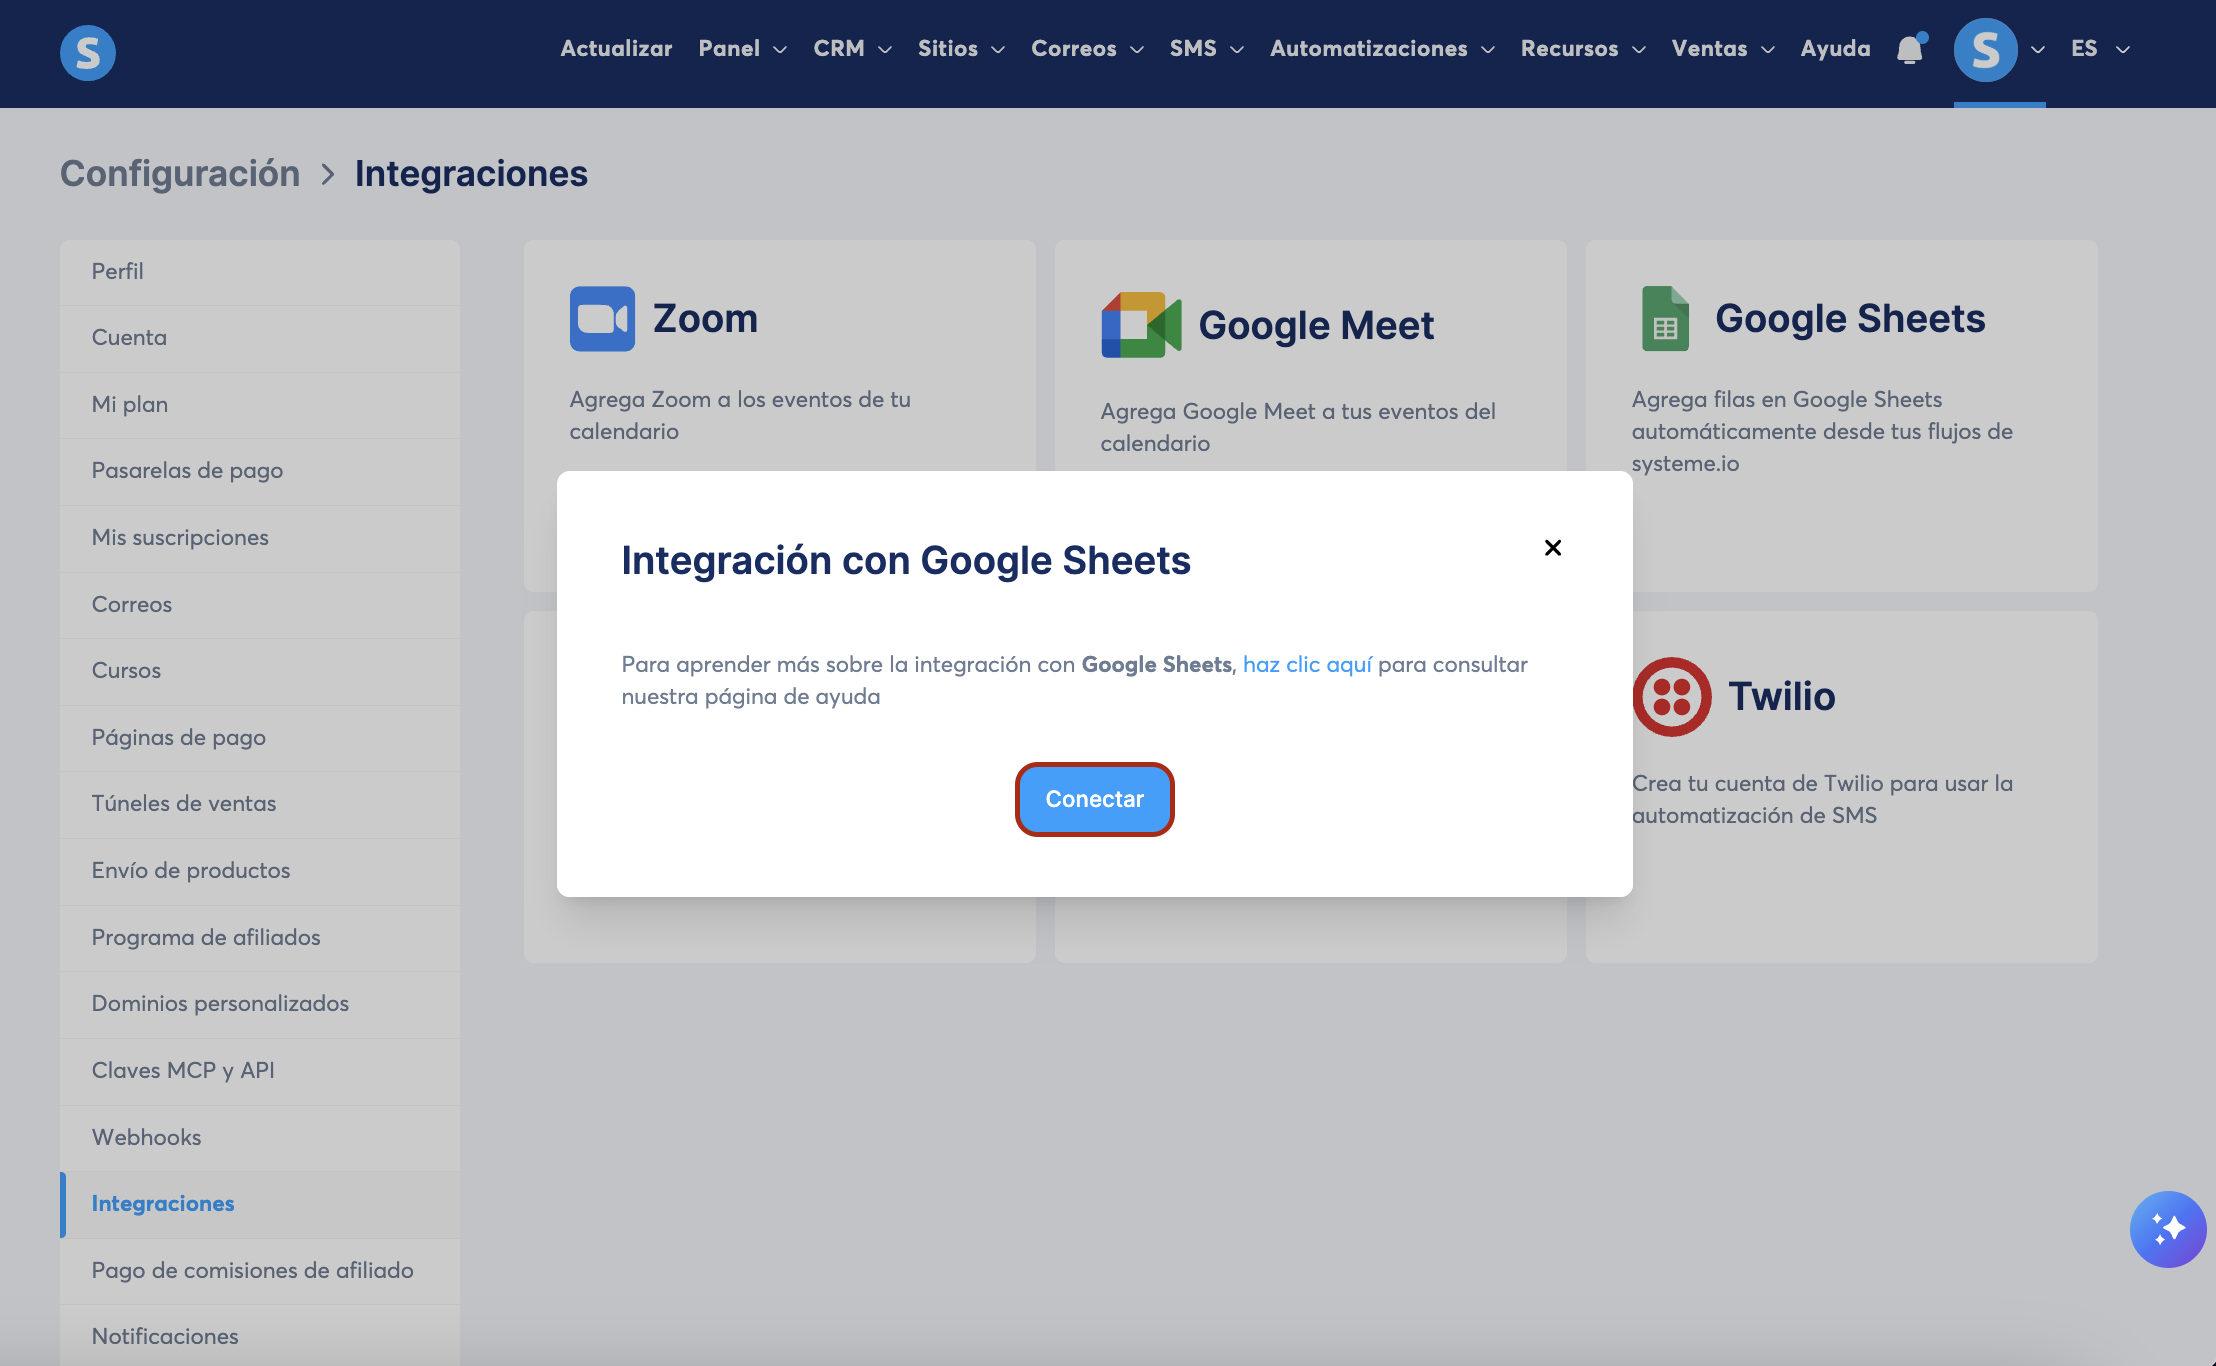Go to Mis suscripciones
This screenshot has height=1366, width=2216.
pos(260,538)
